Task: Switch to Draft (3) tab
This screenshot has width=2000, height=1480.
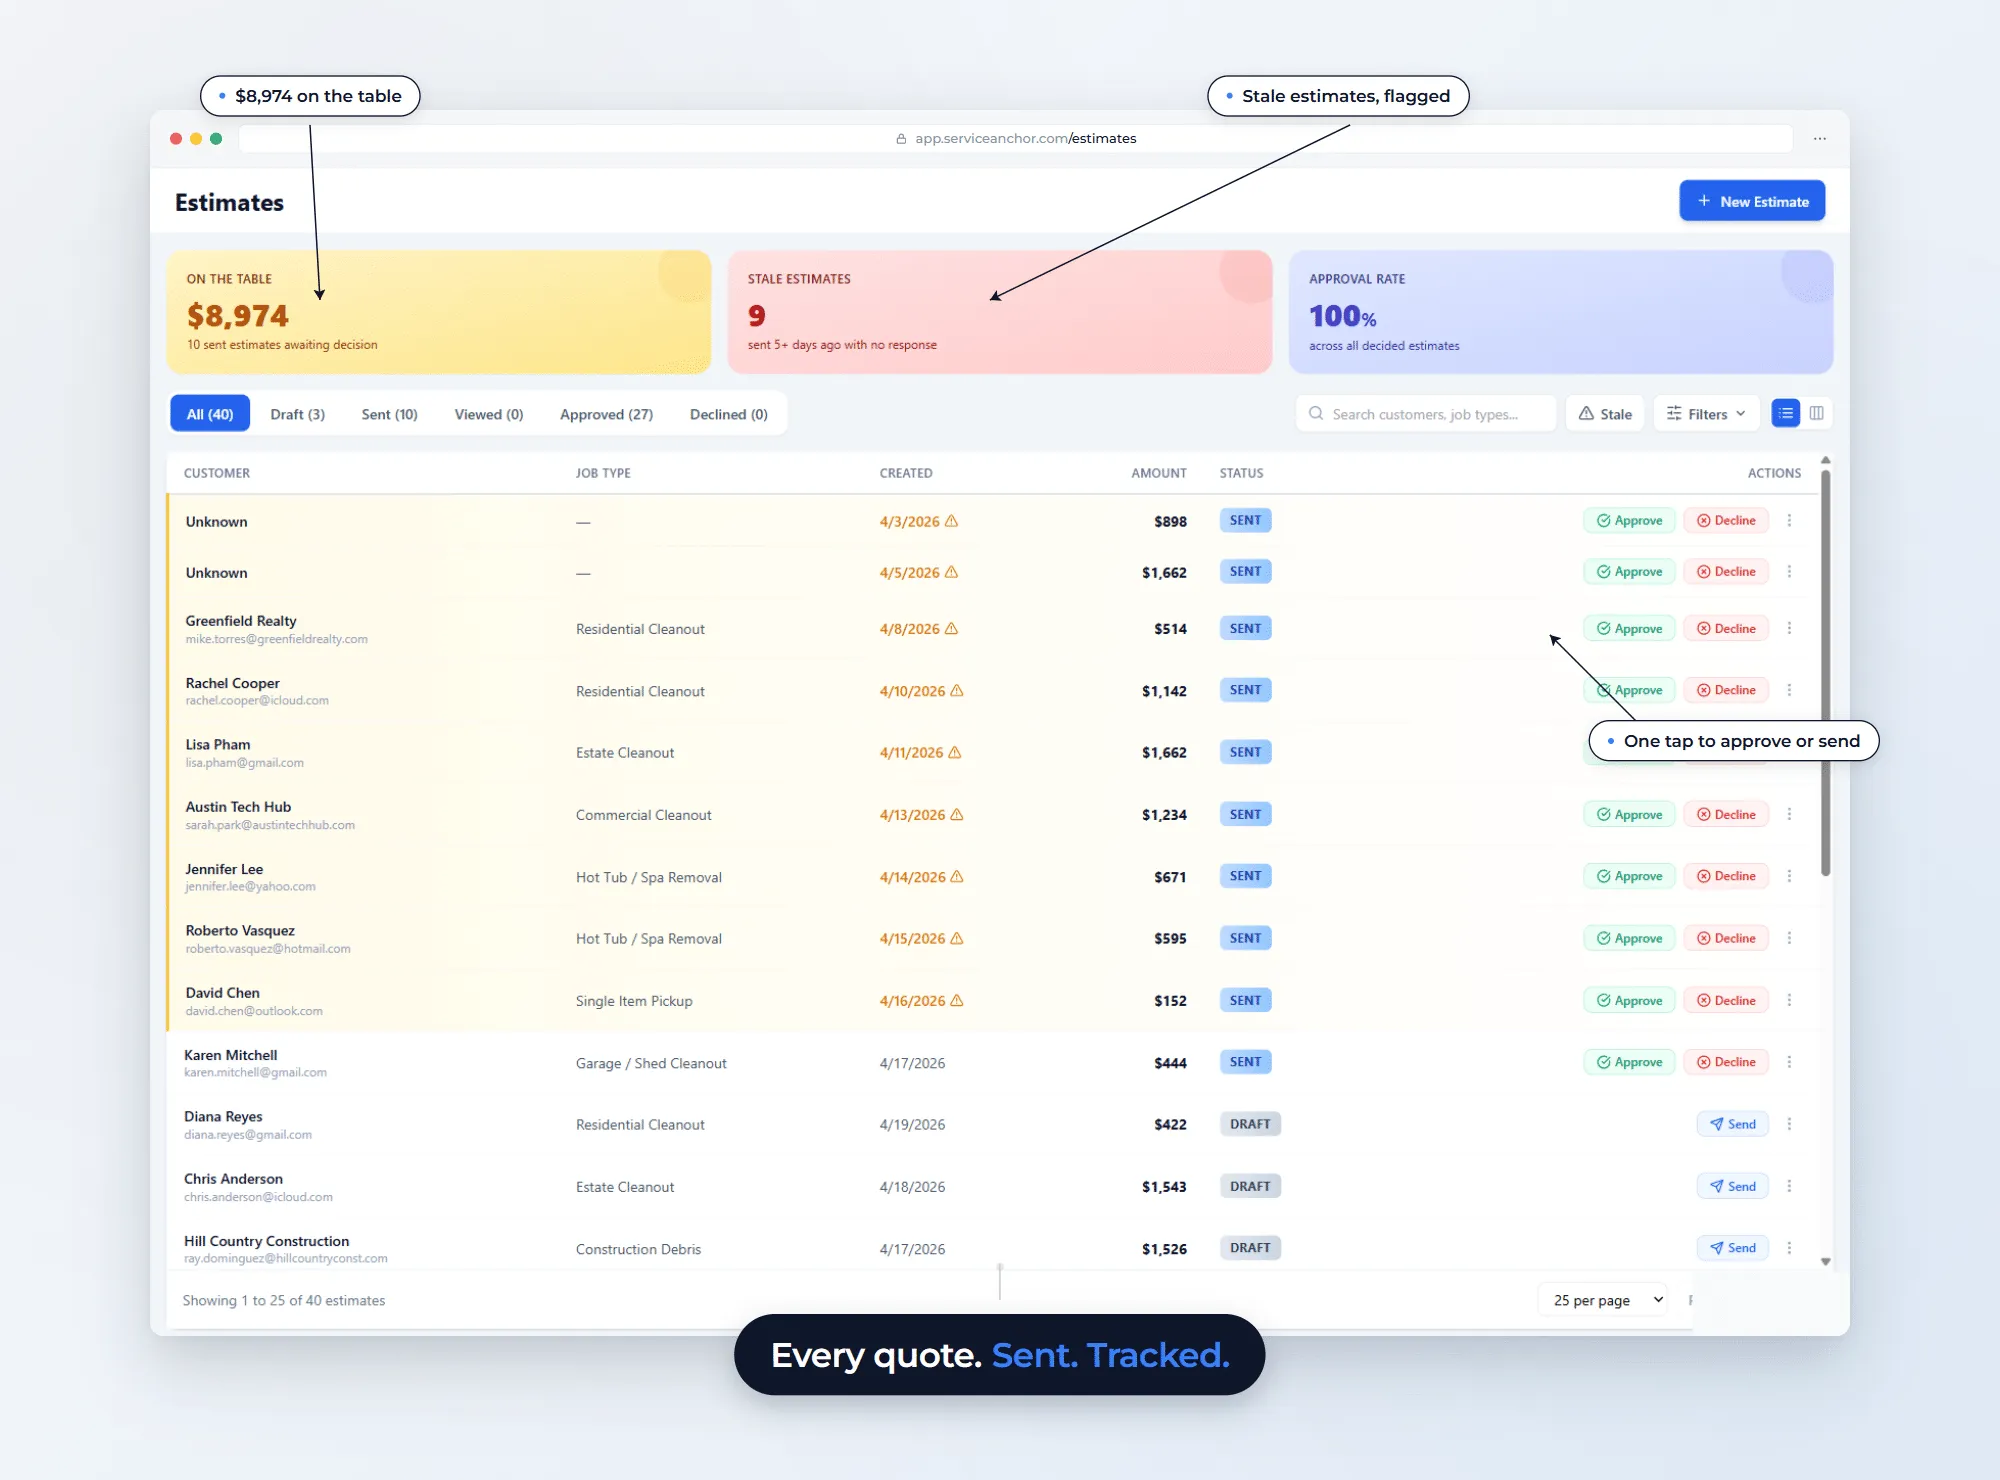Action: click(x=297, y=414)
